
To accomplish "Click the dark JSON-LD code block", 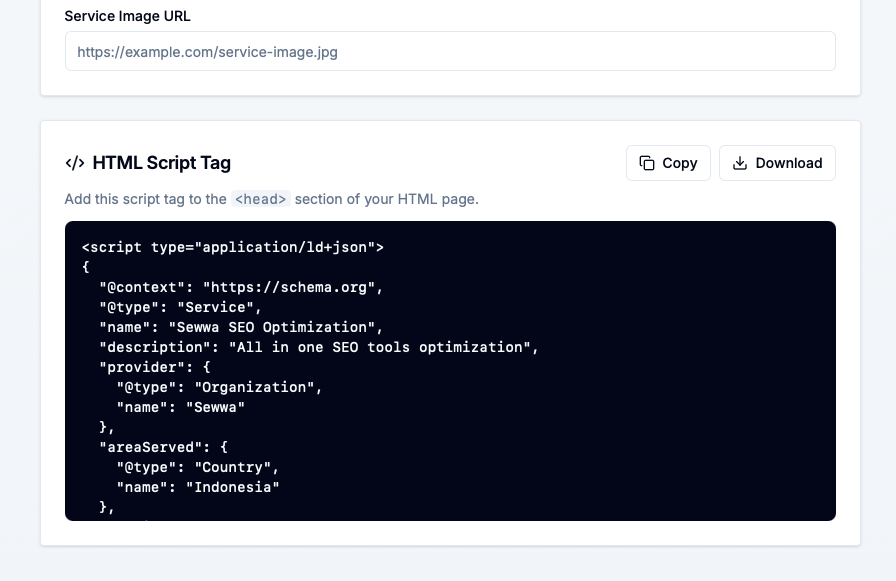I will point(450,370).
